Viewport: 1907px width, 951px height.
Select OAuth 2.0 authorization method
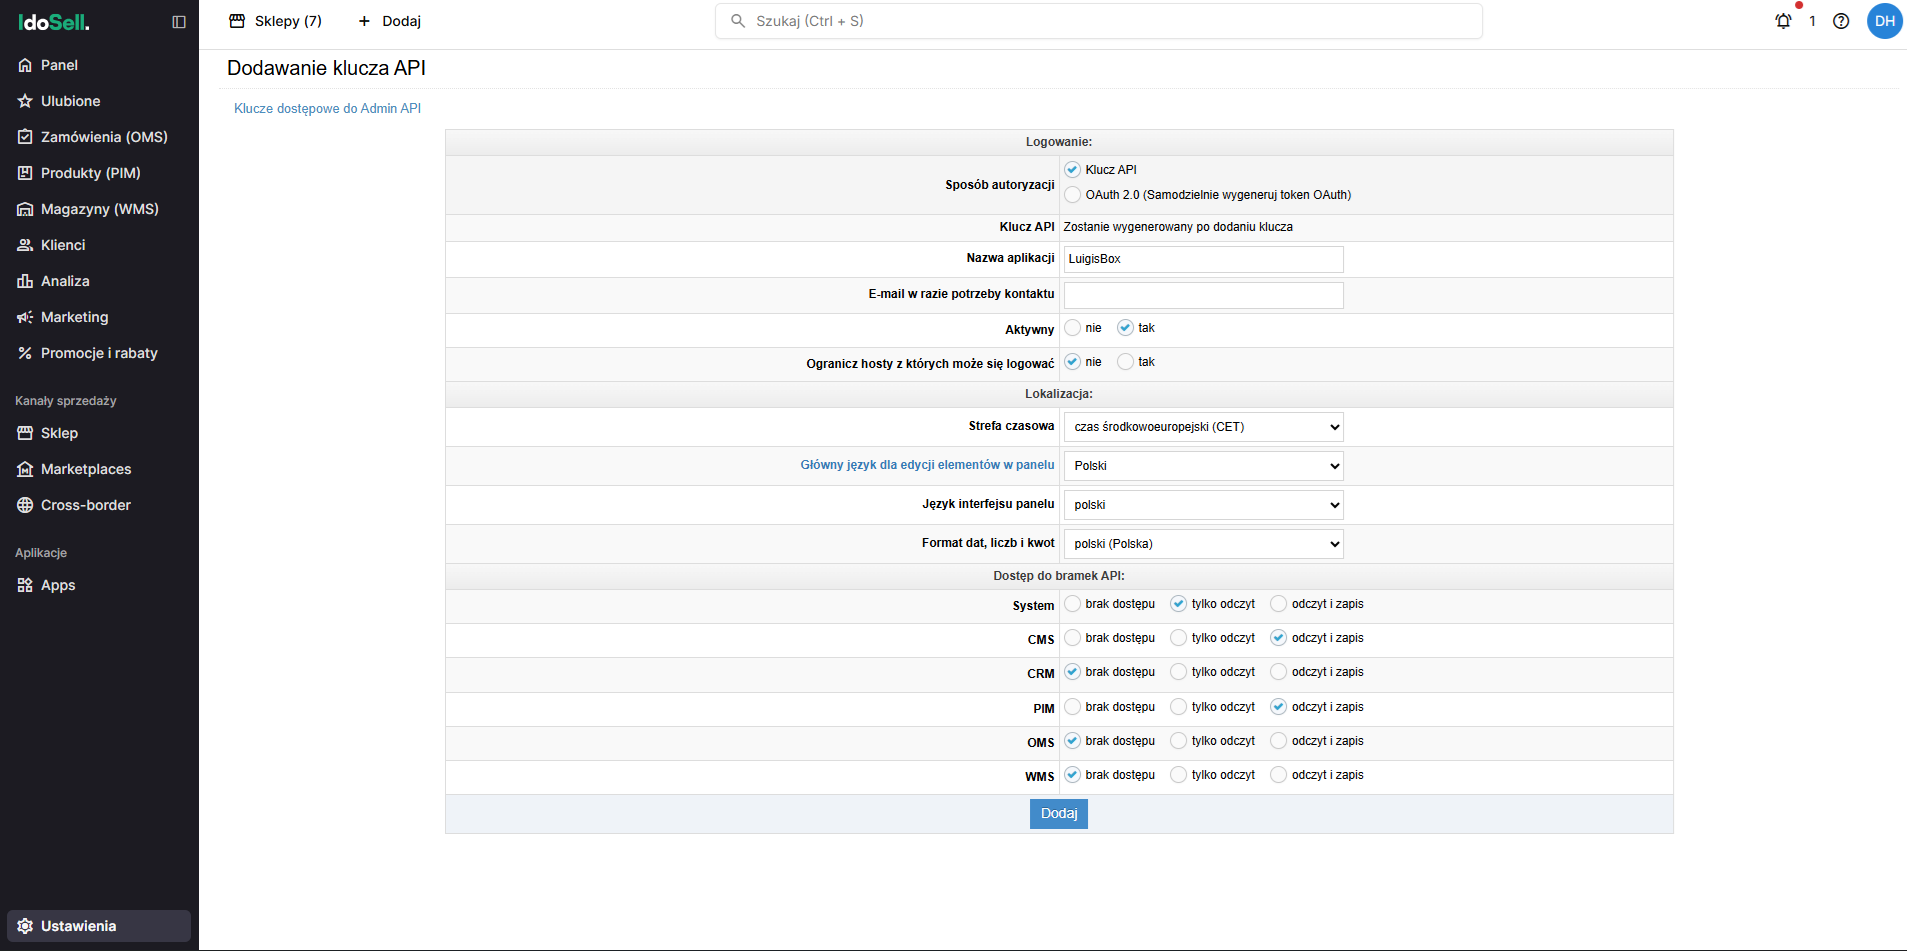[1072, 194]
